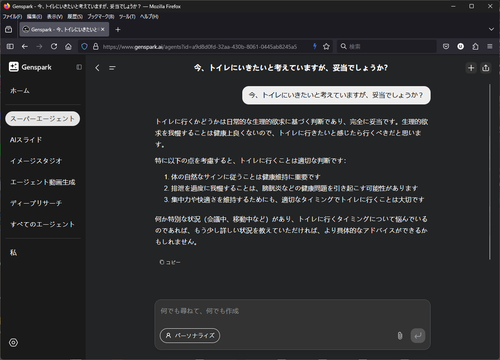Click Firefox browser forward arrow
500x360 pixels.
(x=39, y=47)
